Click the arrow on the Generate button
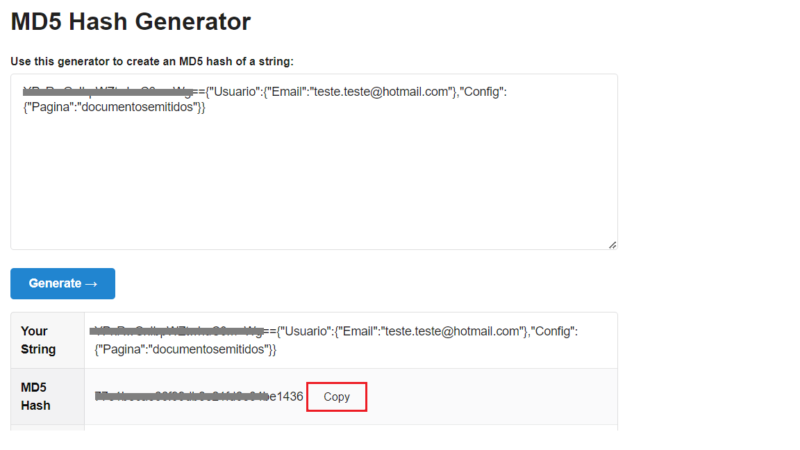Screen dimensions: 800x450 click(x=92, y=283)
